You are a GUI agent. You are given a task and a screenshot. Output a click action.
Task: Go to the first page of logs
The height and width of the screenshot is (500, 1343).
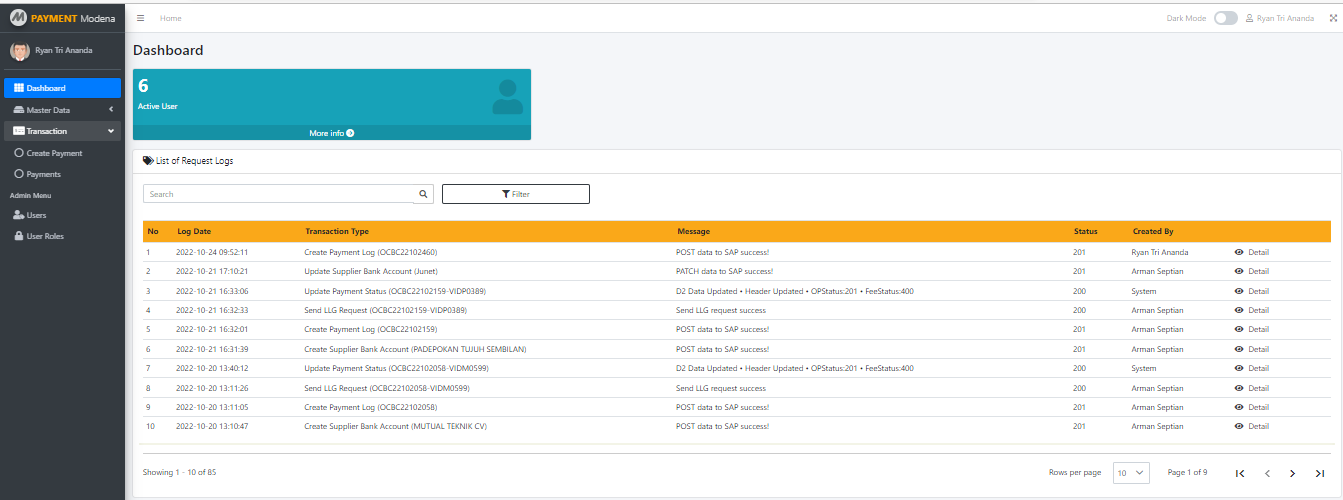click(x=1240, y=473)
